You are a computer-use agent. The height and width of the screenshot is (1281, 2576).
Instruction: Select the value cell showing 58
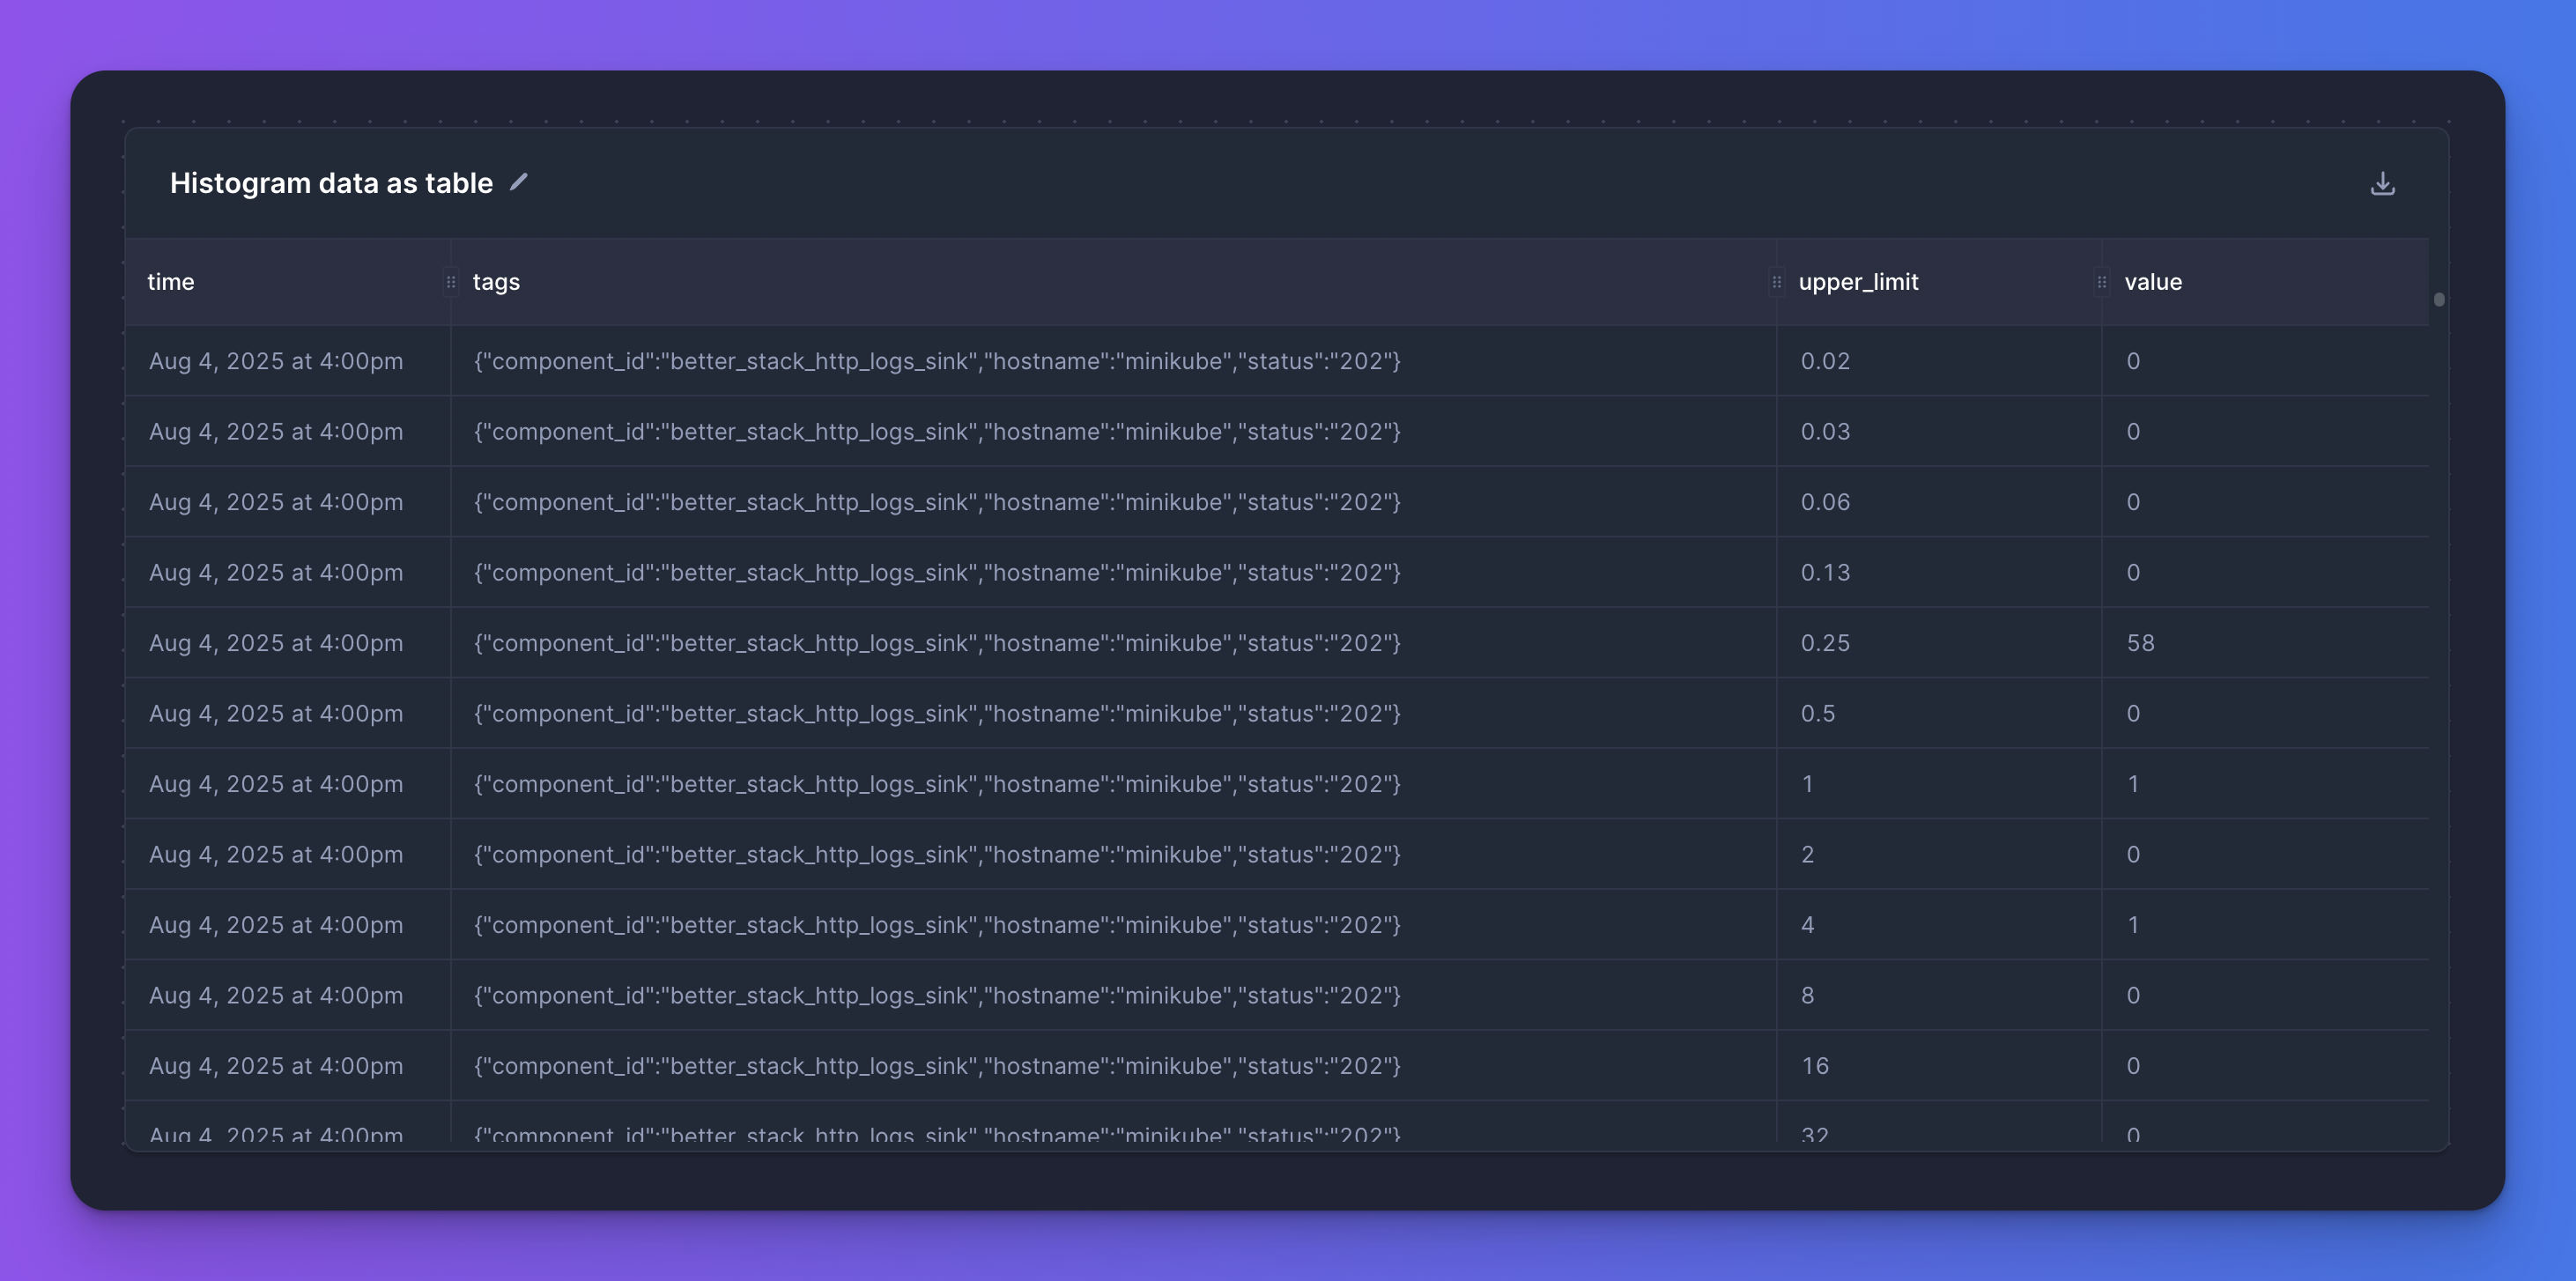tap(2140, 643)
